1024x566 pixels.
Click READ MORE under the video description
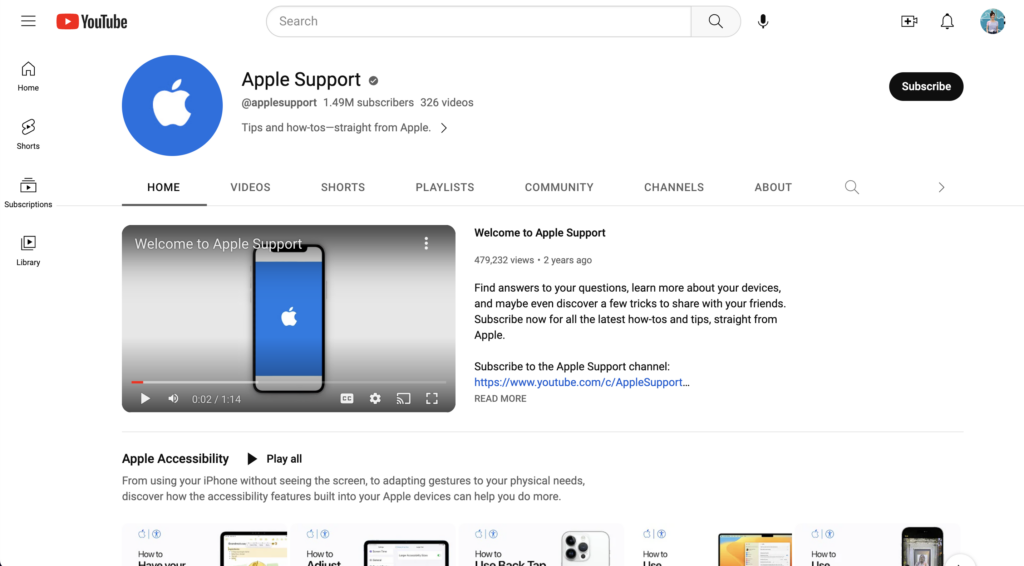point(500,399)
